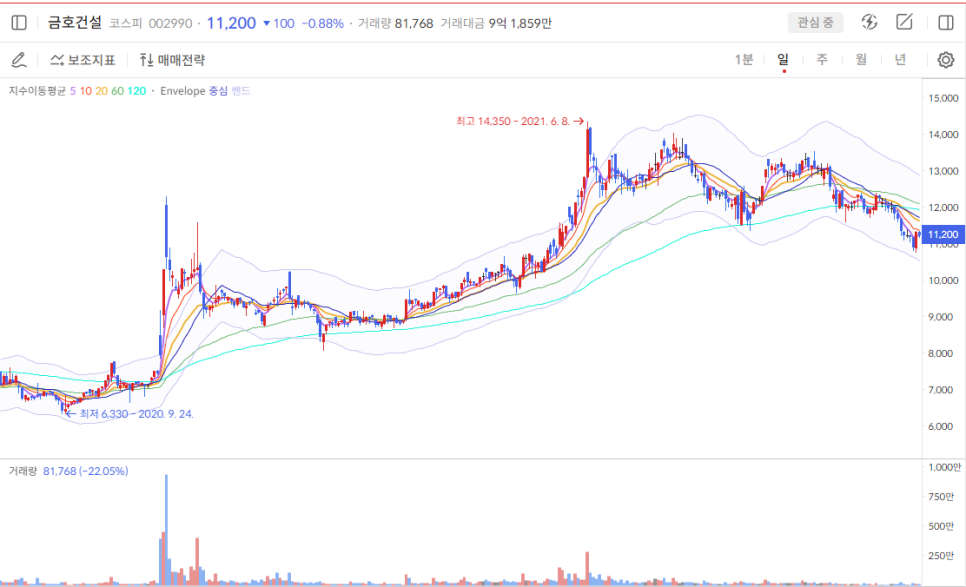The width and height of the screenshot is (966, 587).
Task: Select the 10-period moving average label
Action: click(86, 91)
